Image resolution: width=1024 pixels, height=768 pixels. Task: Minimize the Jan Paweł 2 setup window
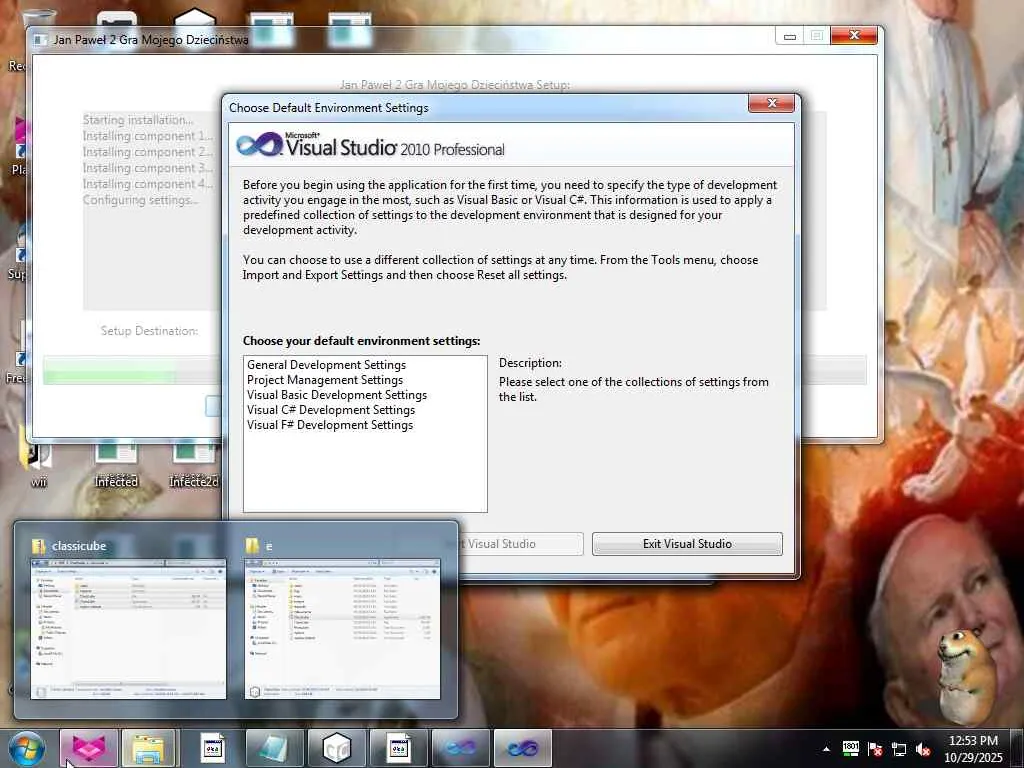tap(790, 36)
